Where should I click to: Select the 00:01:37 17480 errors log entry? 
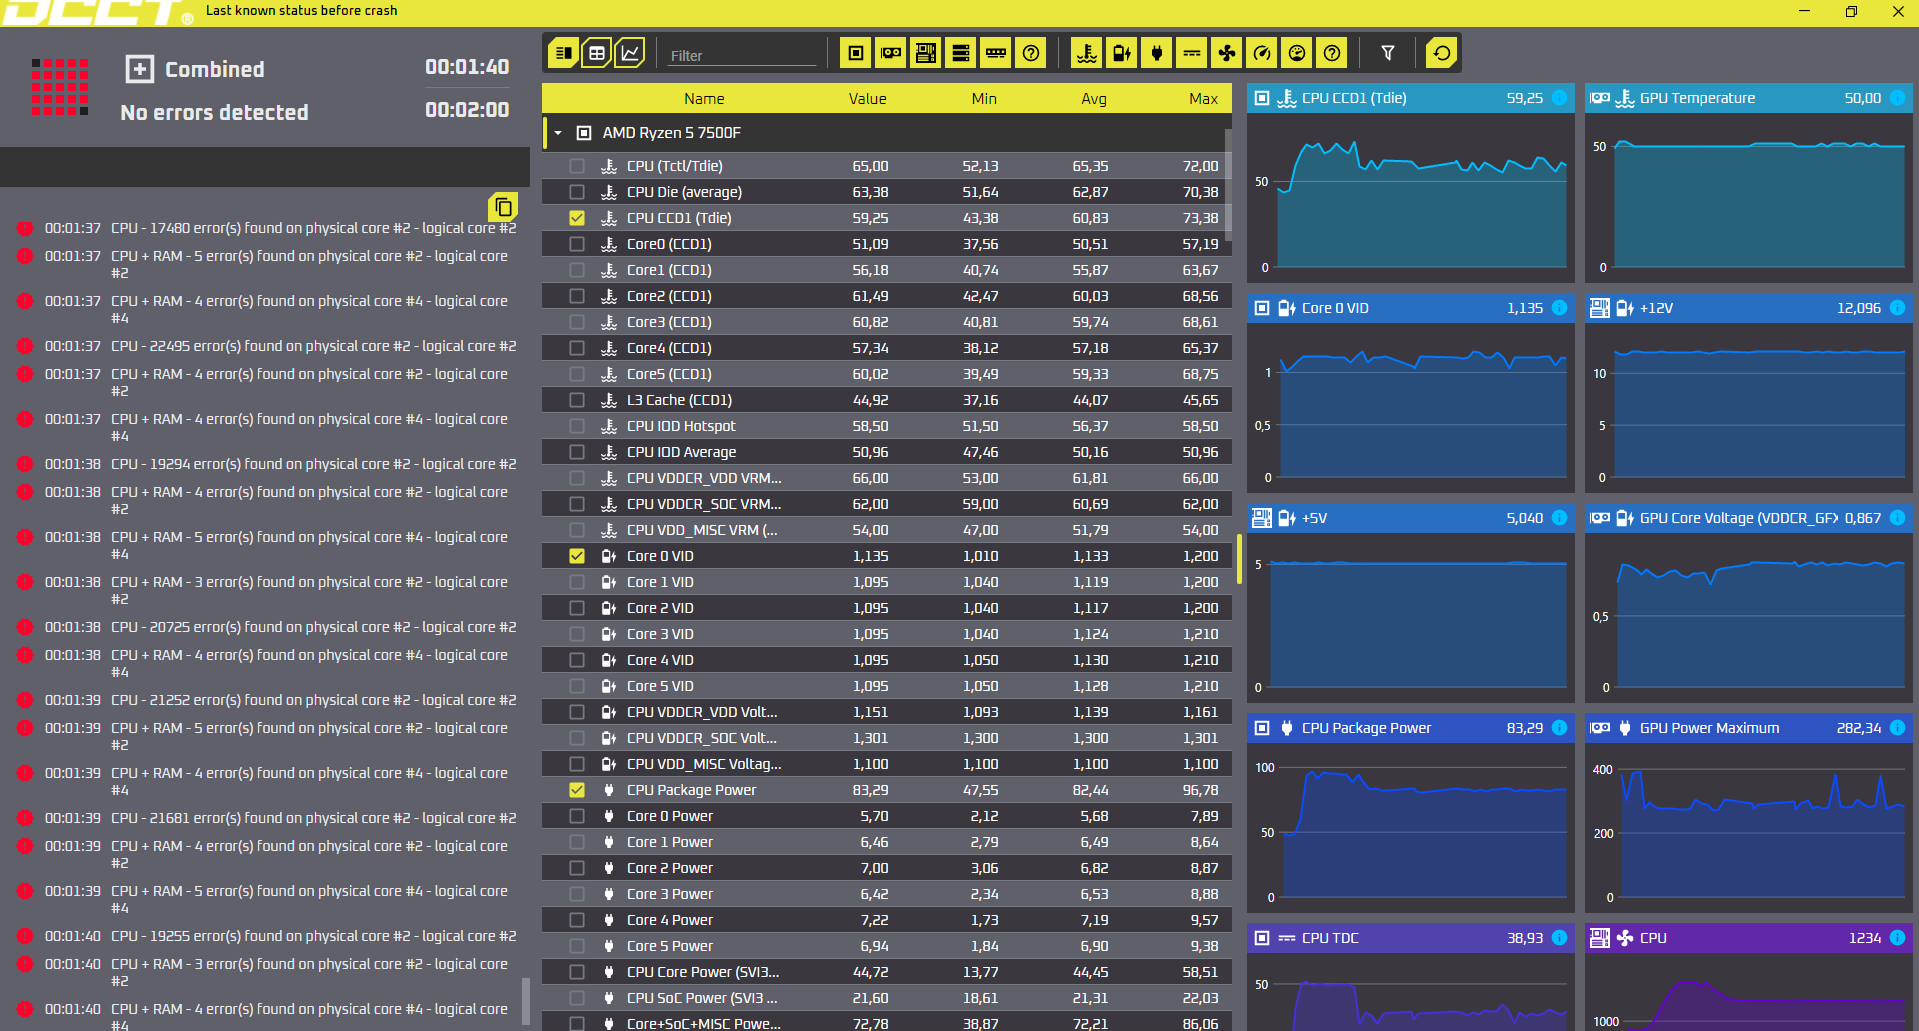[x=267, y=228]
